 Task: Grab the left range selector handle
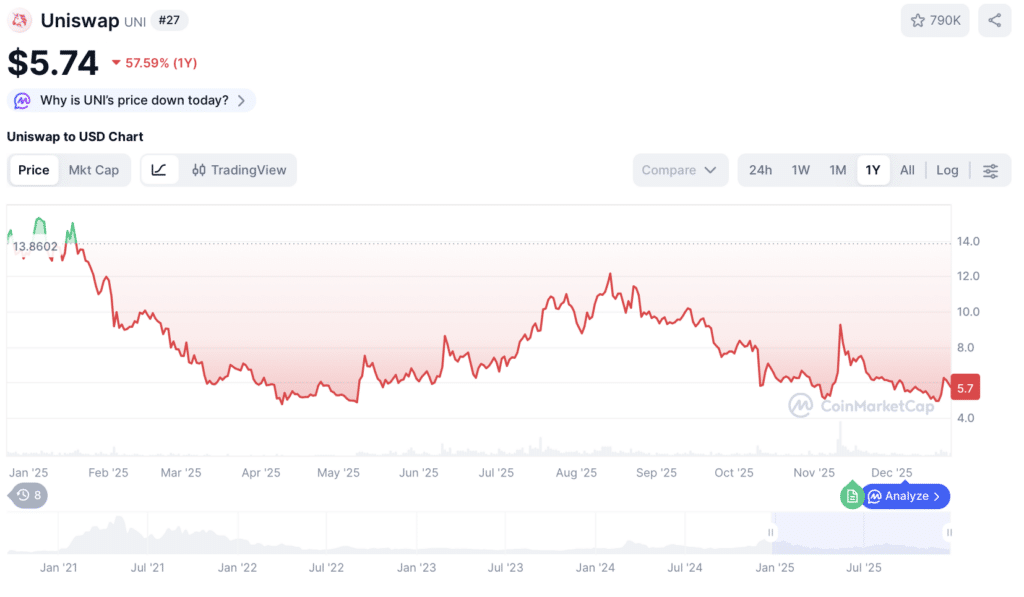[x=771, y=532]
